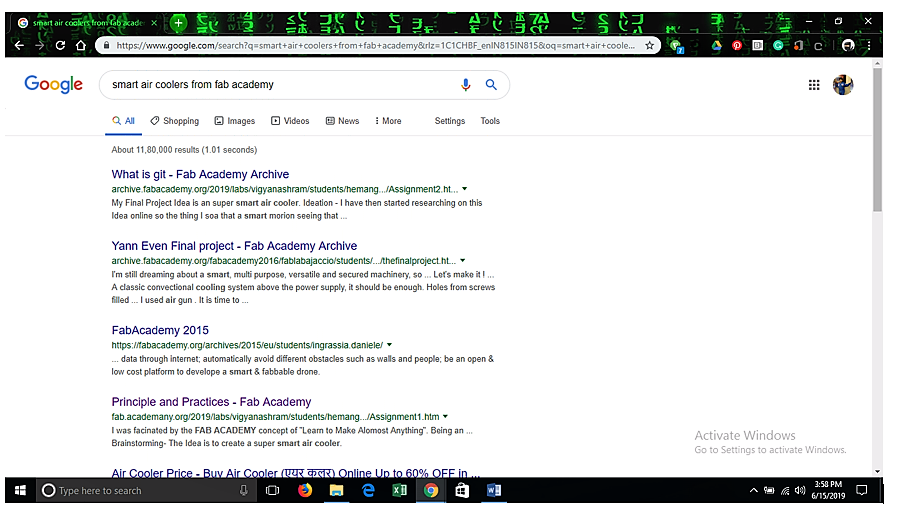Switch to the Videos tab
The height and width of the screenshot is (511, 900).
[290, 121]
